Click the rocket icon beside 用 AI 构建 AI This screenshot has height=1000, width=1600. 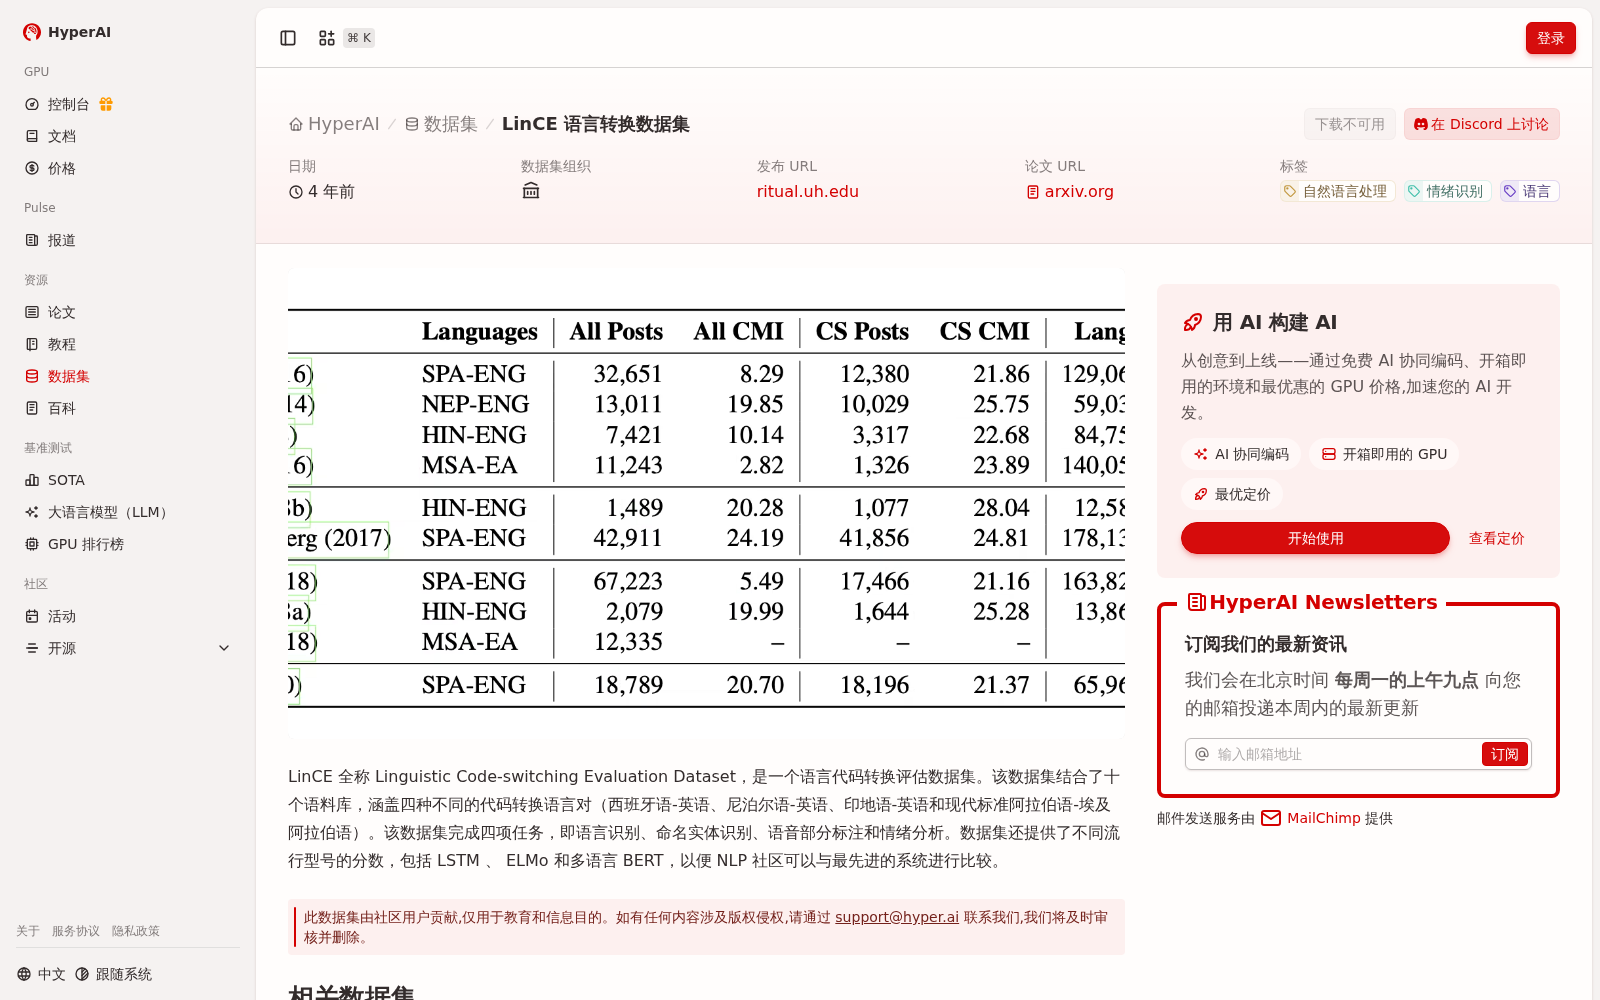(1193, 322)
